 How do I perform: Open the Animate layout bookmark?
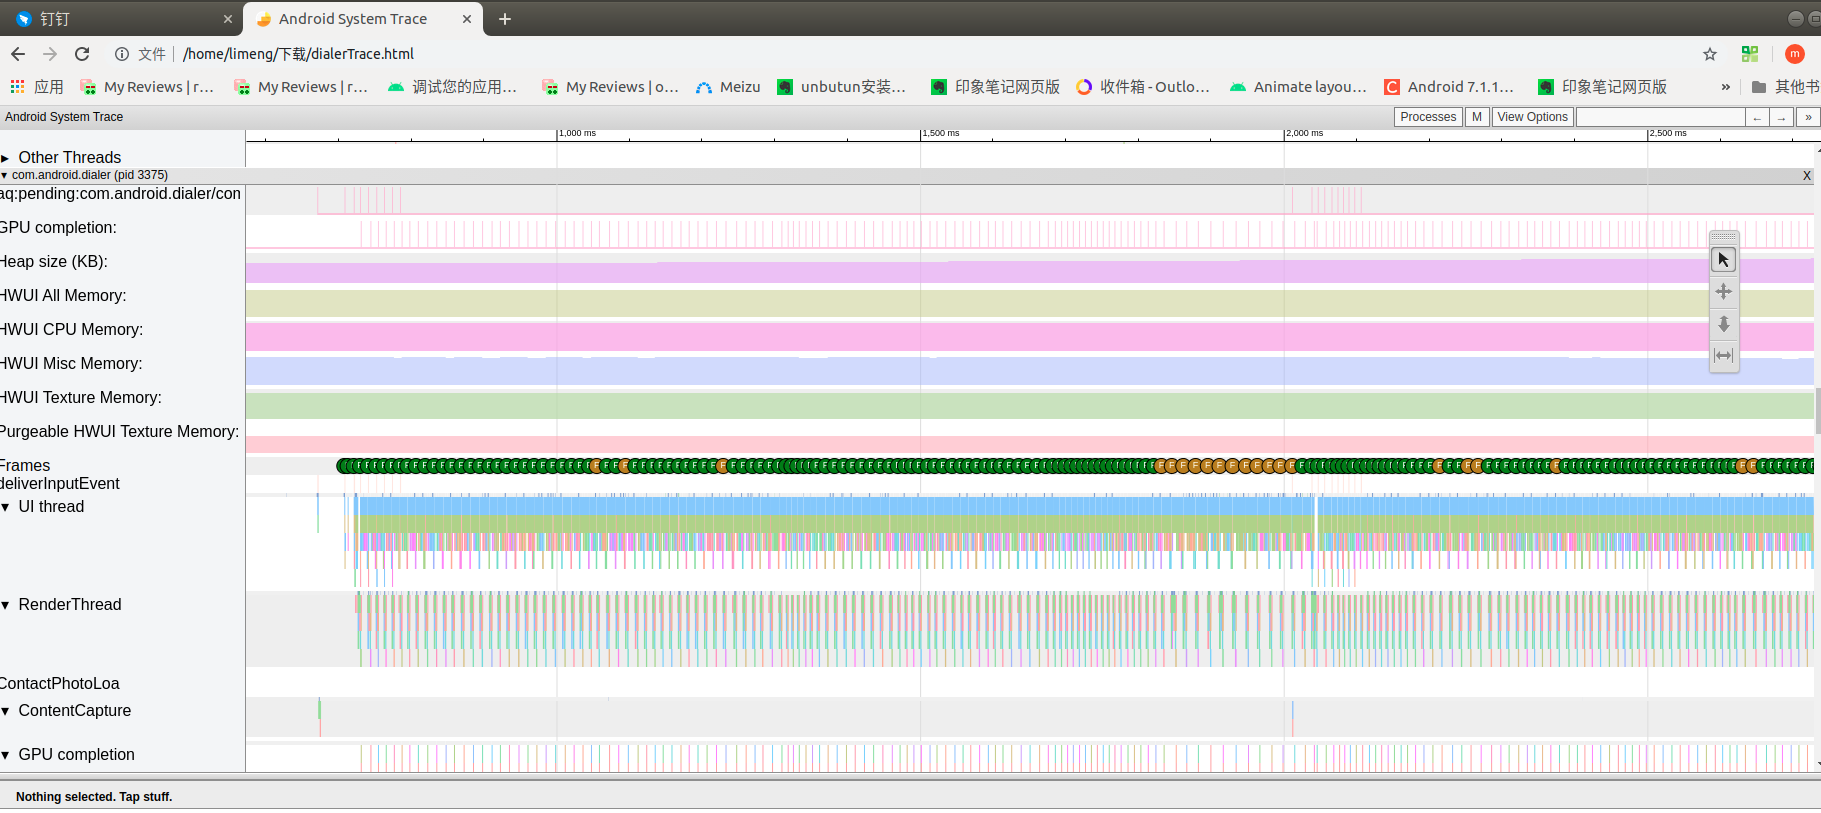1298,87
